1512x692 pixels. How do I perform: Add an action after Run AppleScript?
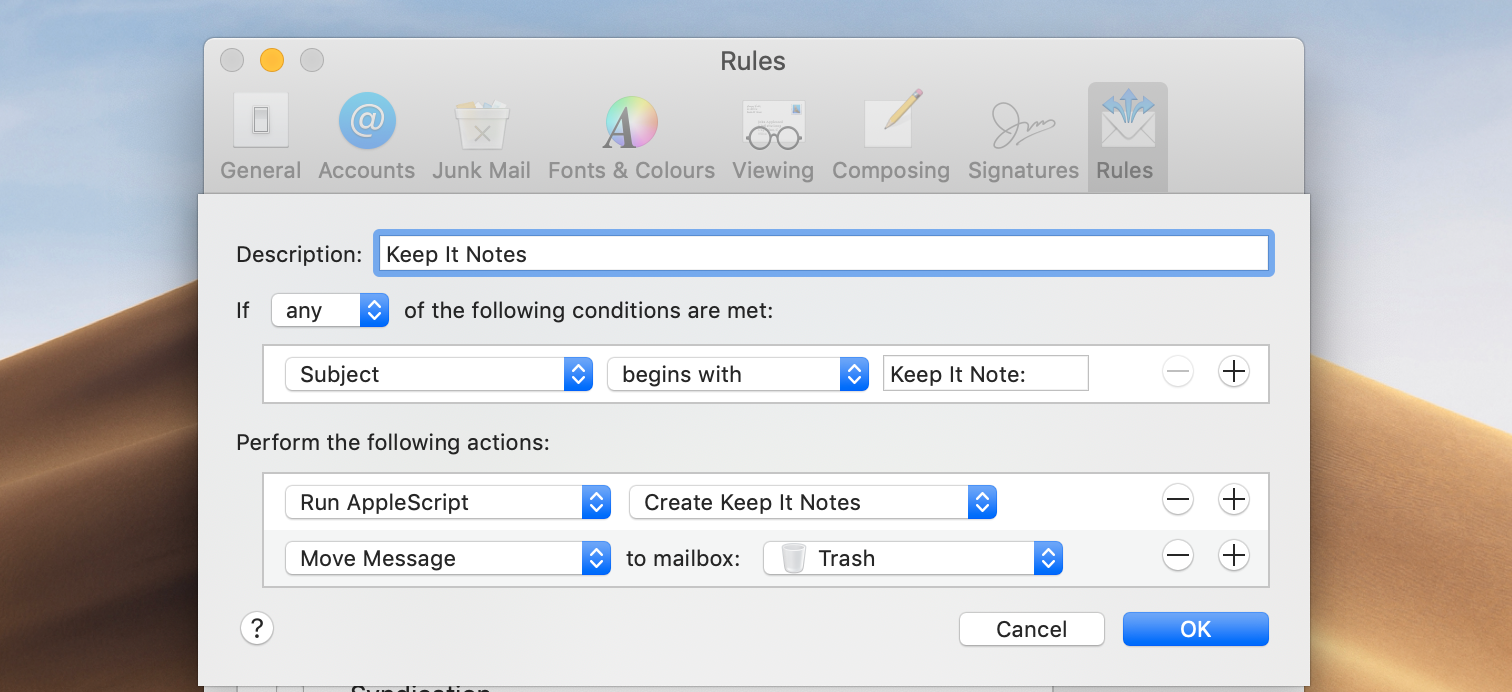[1234, 499]
